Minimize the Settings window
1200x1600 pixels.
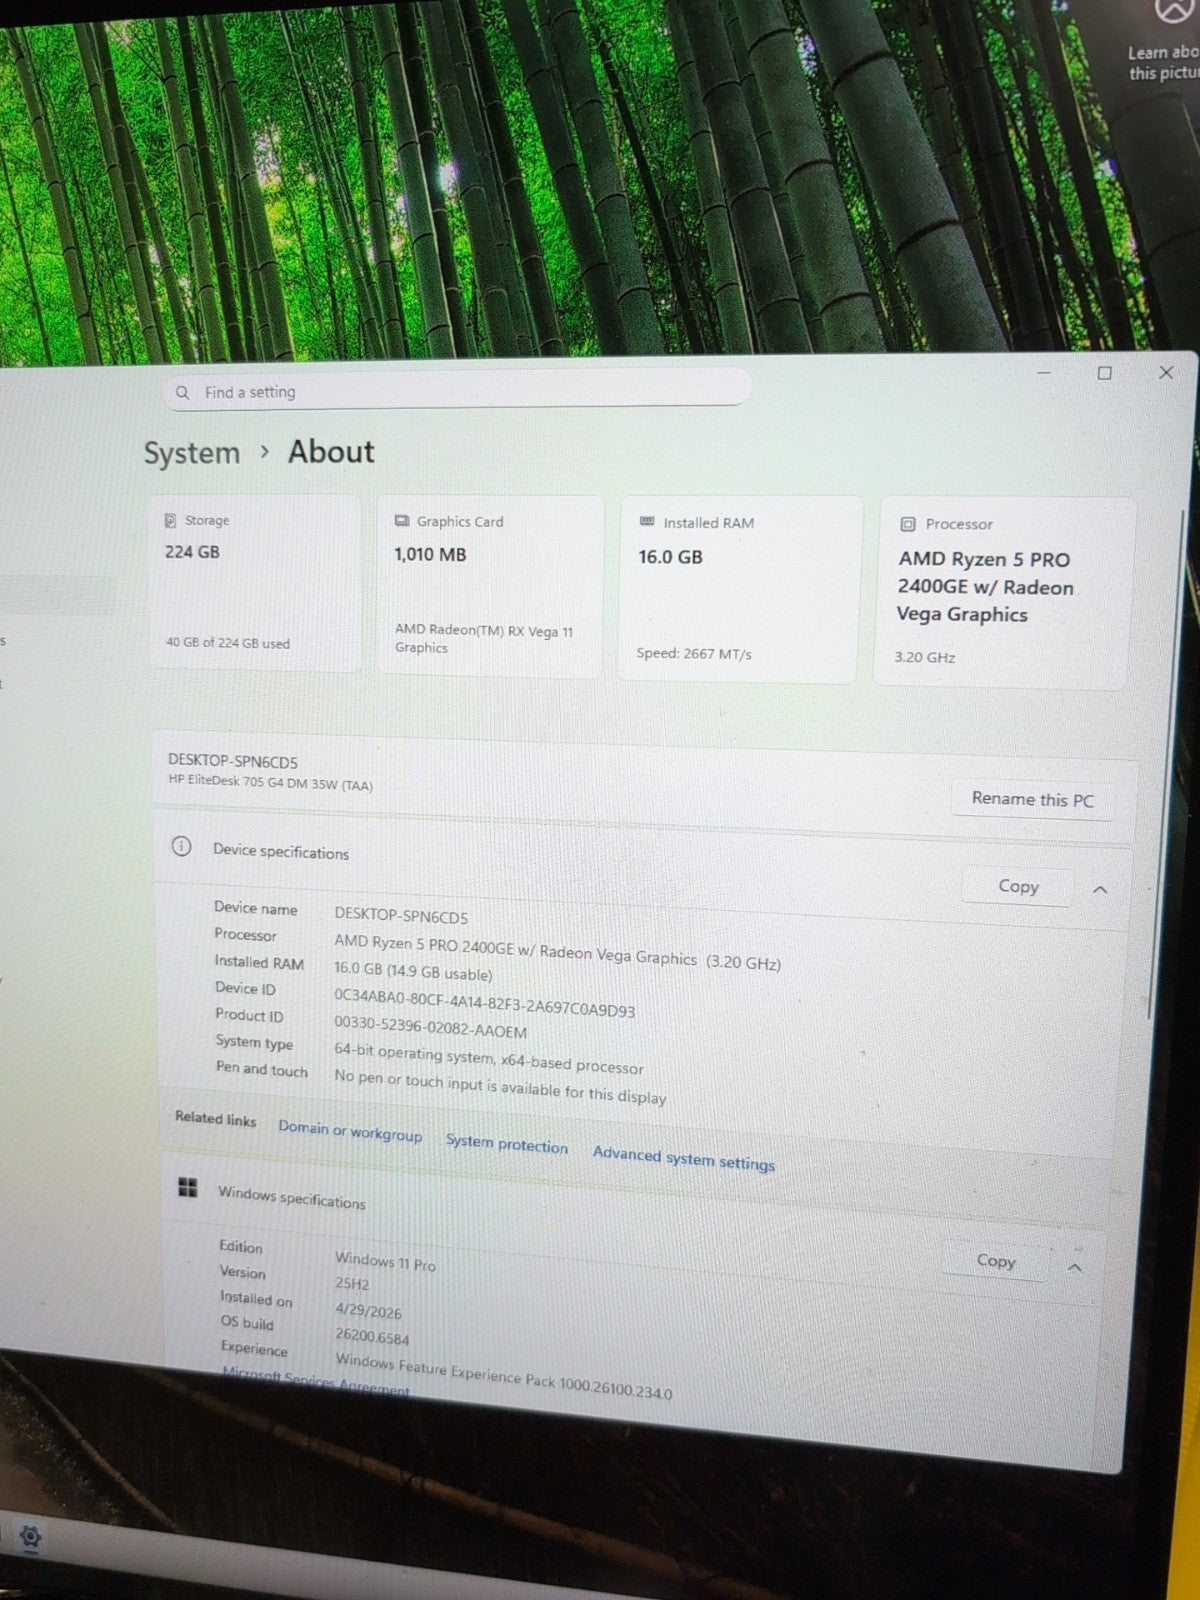coord(1044,373)
